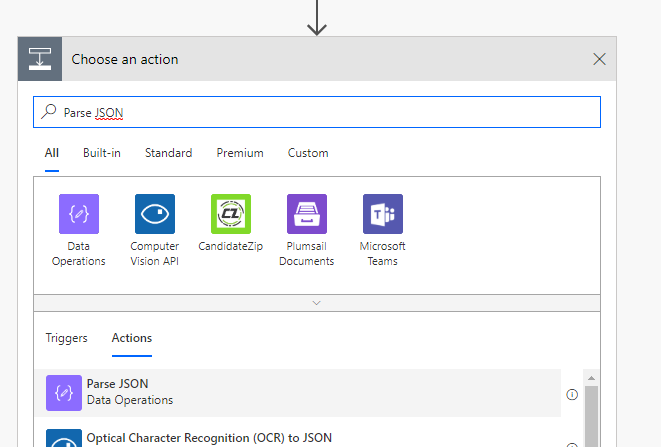Select the Microsoft Teams connector icon
This screenshot has width=661, height=447.
coord(383,214)
